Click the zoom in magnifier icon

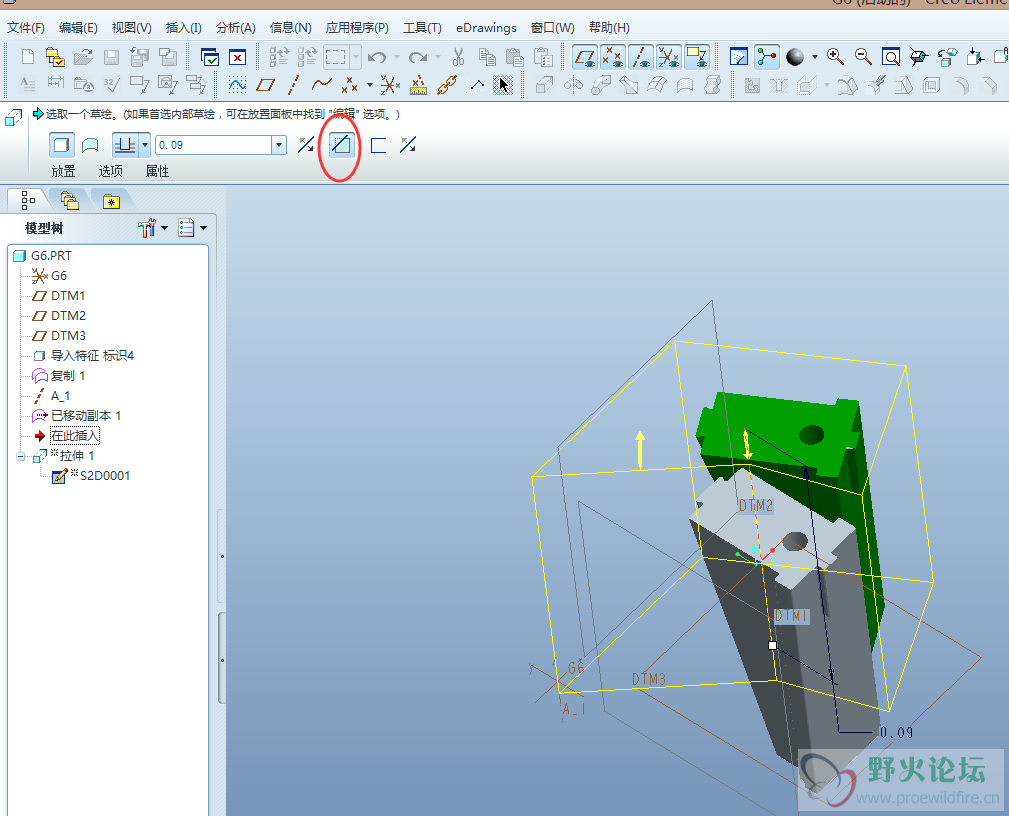pyautogui.click(x=835, y=57)
